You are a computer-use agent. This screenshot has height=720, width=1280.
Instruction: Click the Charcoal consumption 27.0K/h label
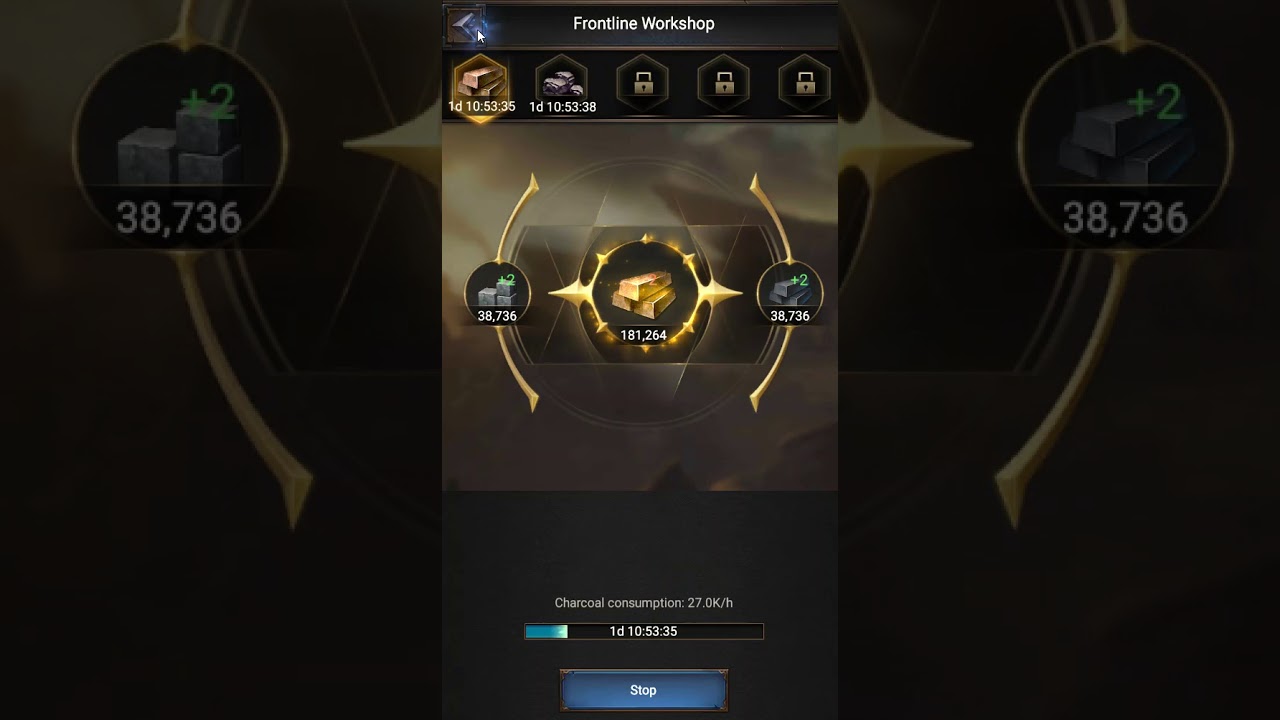pyautogui.click(x=643, y=603)
